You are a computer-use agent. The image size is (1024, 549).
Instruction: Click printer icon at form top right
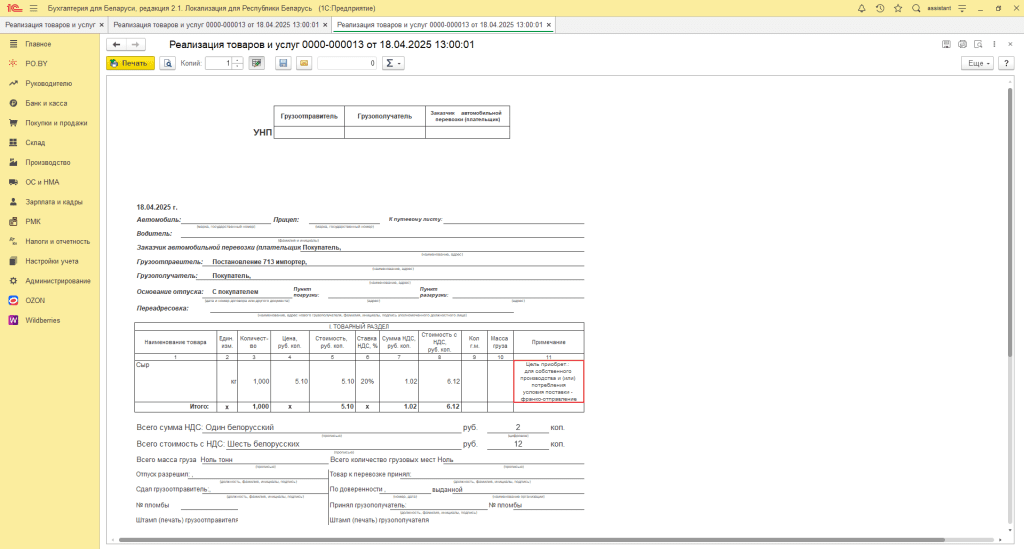(x=962, y=44)
